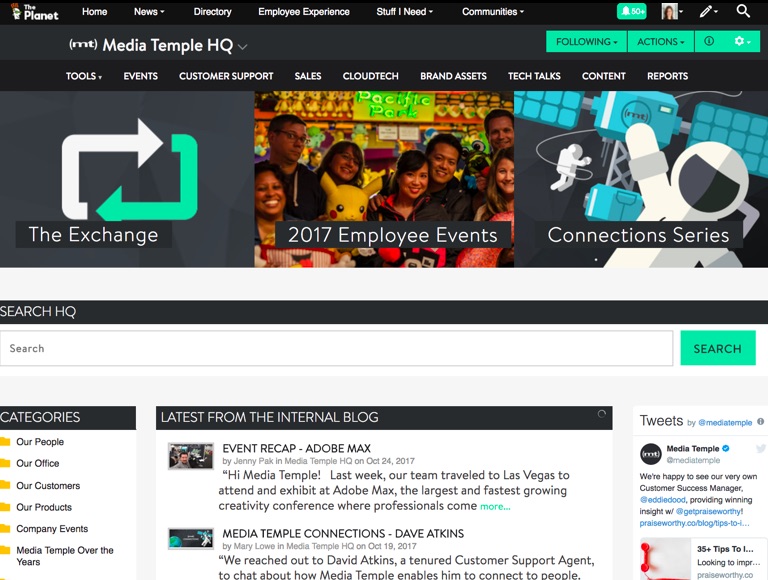Open the user avatar menu
Viewport: 768px width, 580px height.
point(671,12)
